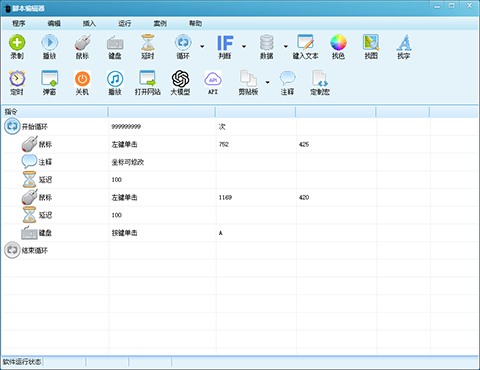
Task: Expand the dropdown arrow beside 循环
Action: coord(202,46)
